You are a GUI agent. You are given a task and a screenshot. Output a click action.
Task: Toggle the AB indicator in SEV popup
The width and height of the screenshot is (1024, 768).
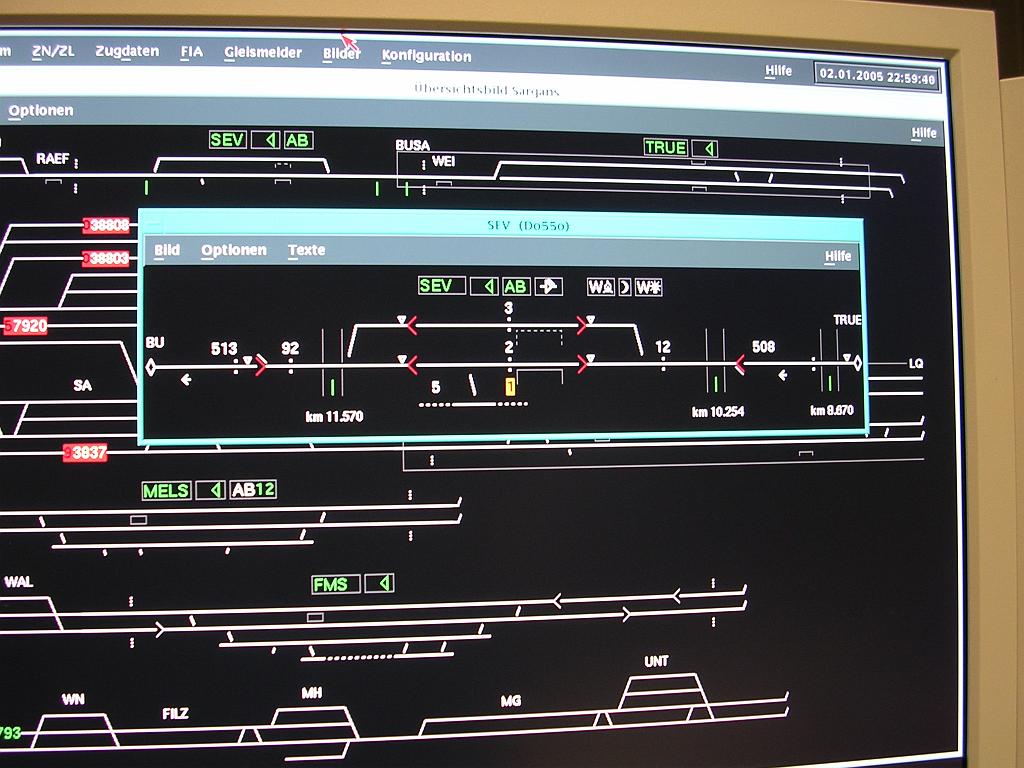pyautogui.click(x=515, y=287)
